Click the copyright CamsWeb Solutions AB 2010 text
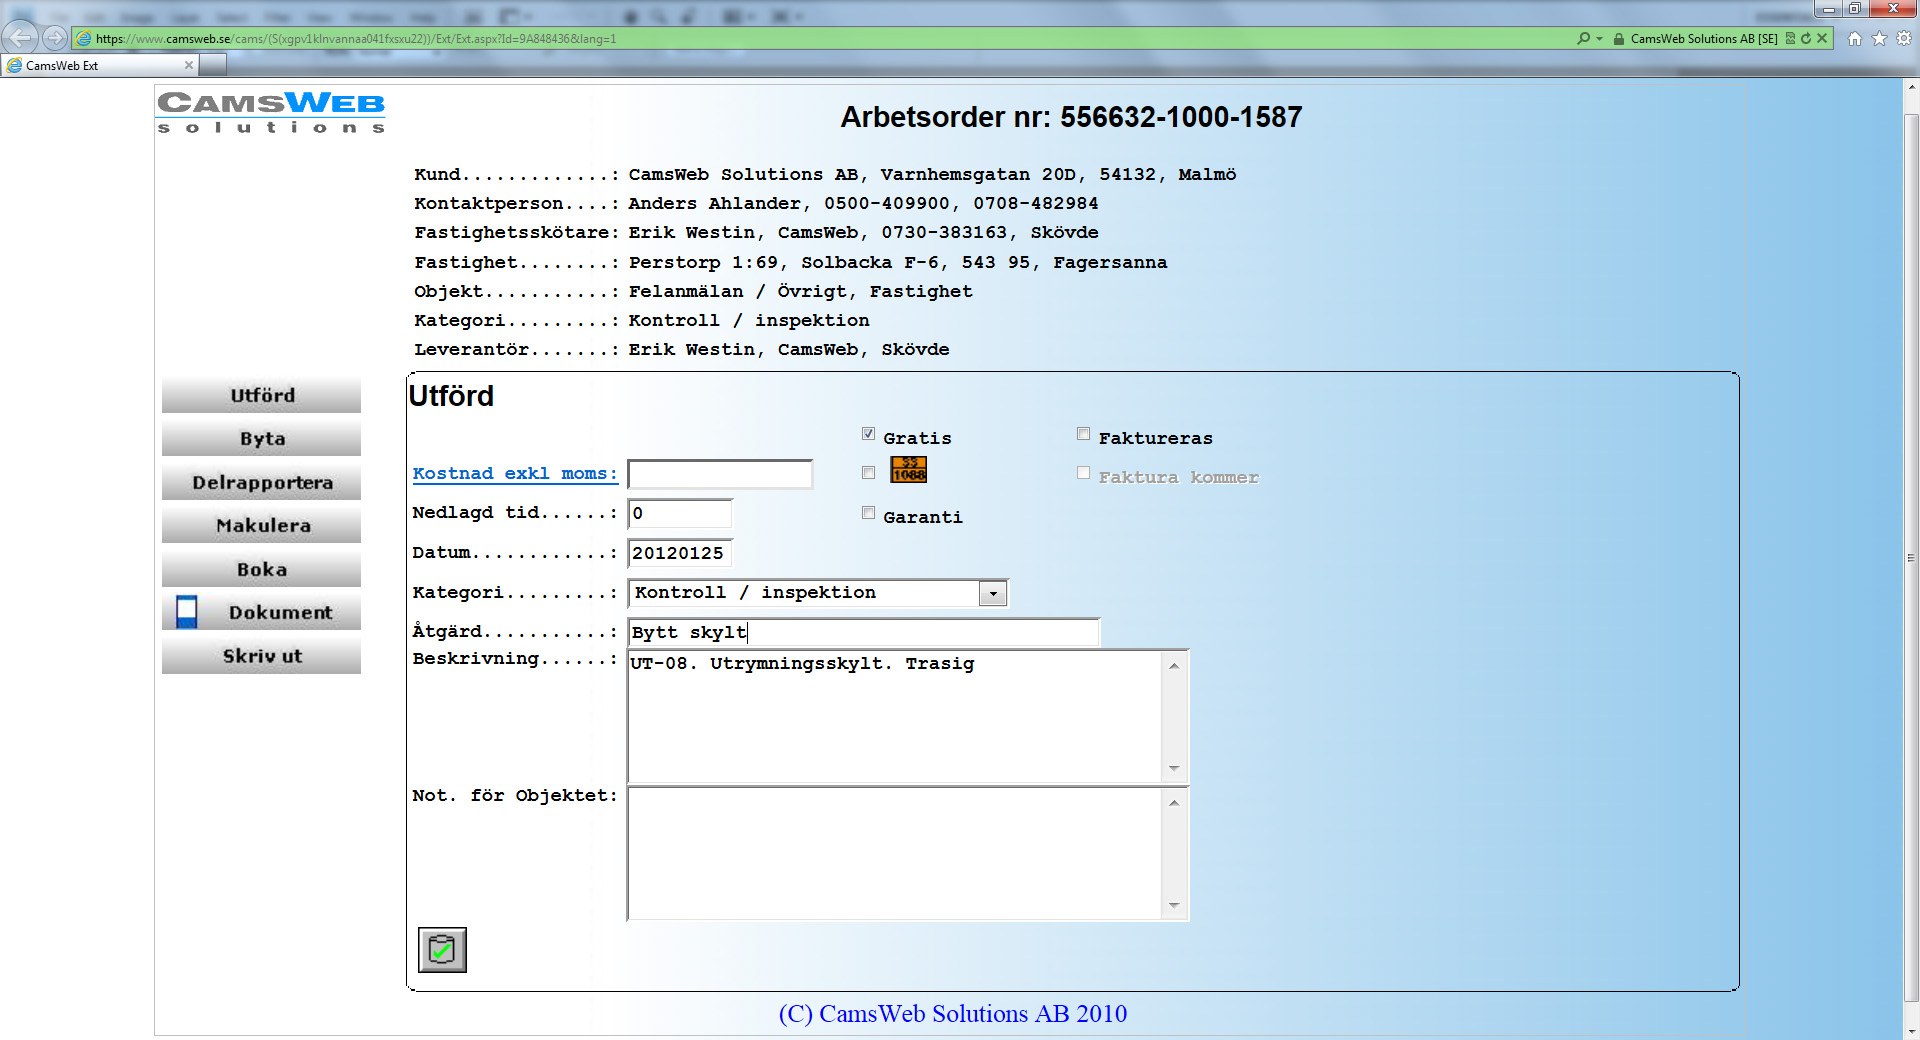1920x1040 pixels. click(952, 1013)
